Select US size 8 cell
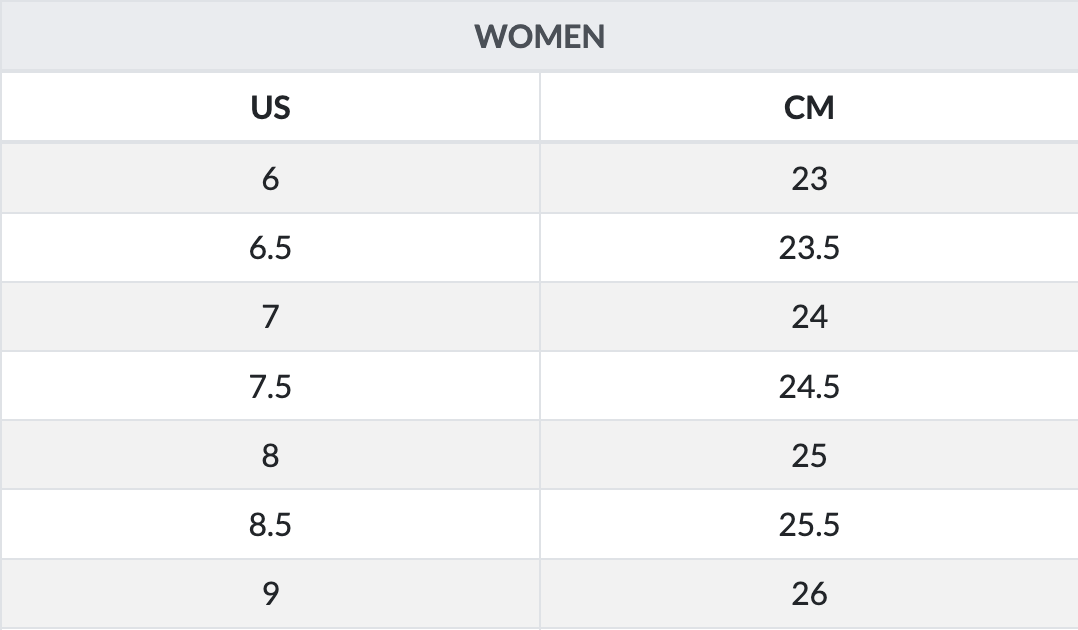 tap(270, 455)
